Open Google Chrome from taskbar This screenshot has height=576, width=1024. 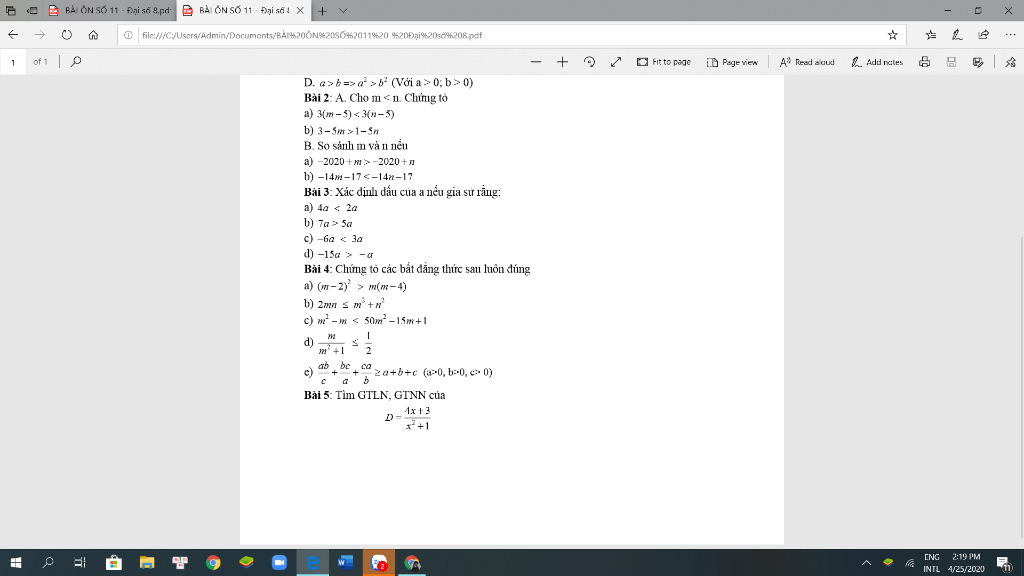pos(213,562)
